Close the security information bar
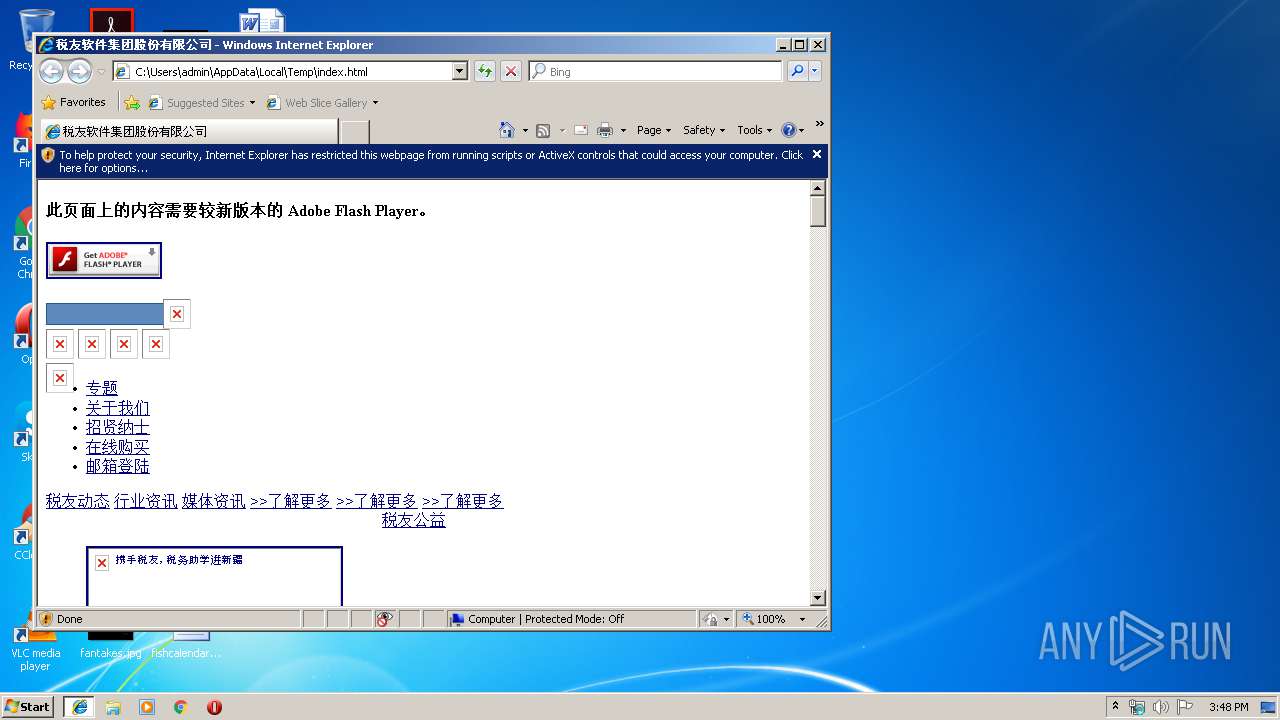Image resolution: width=1280 pixels, height=720 pixels. 816,154
